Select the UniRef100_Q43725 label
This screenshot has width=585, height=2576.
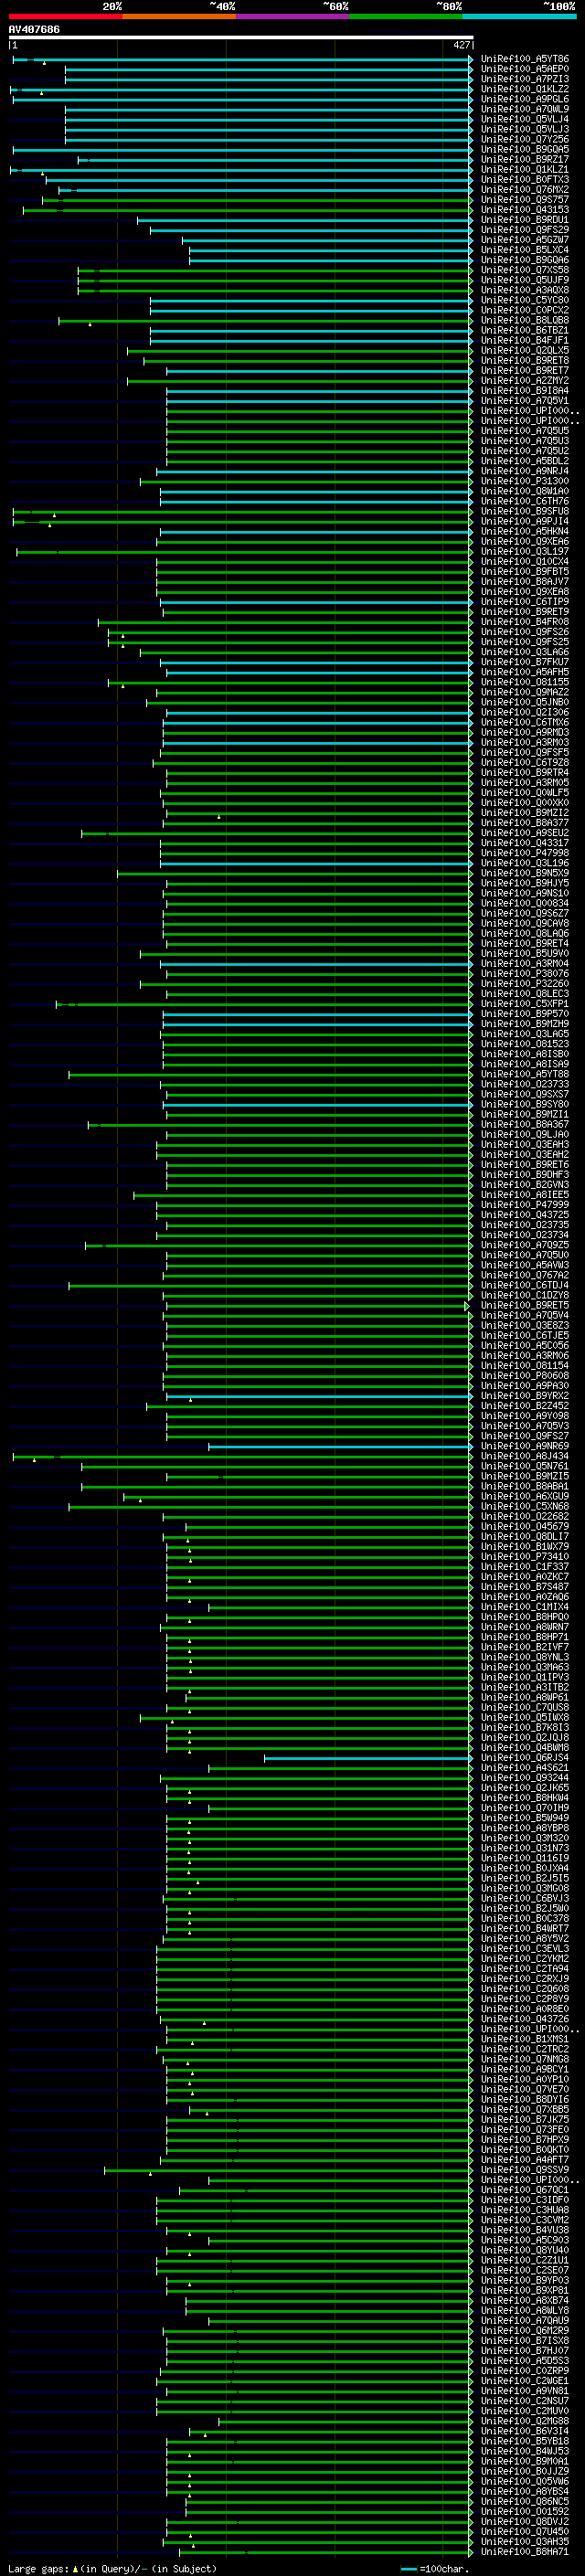pyautogui.click(x=525, y=1215)
